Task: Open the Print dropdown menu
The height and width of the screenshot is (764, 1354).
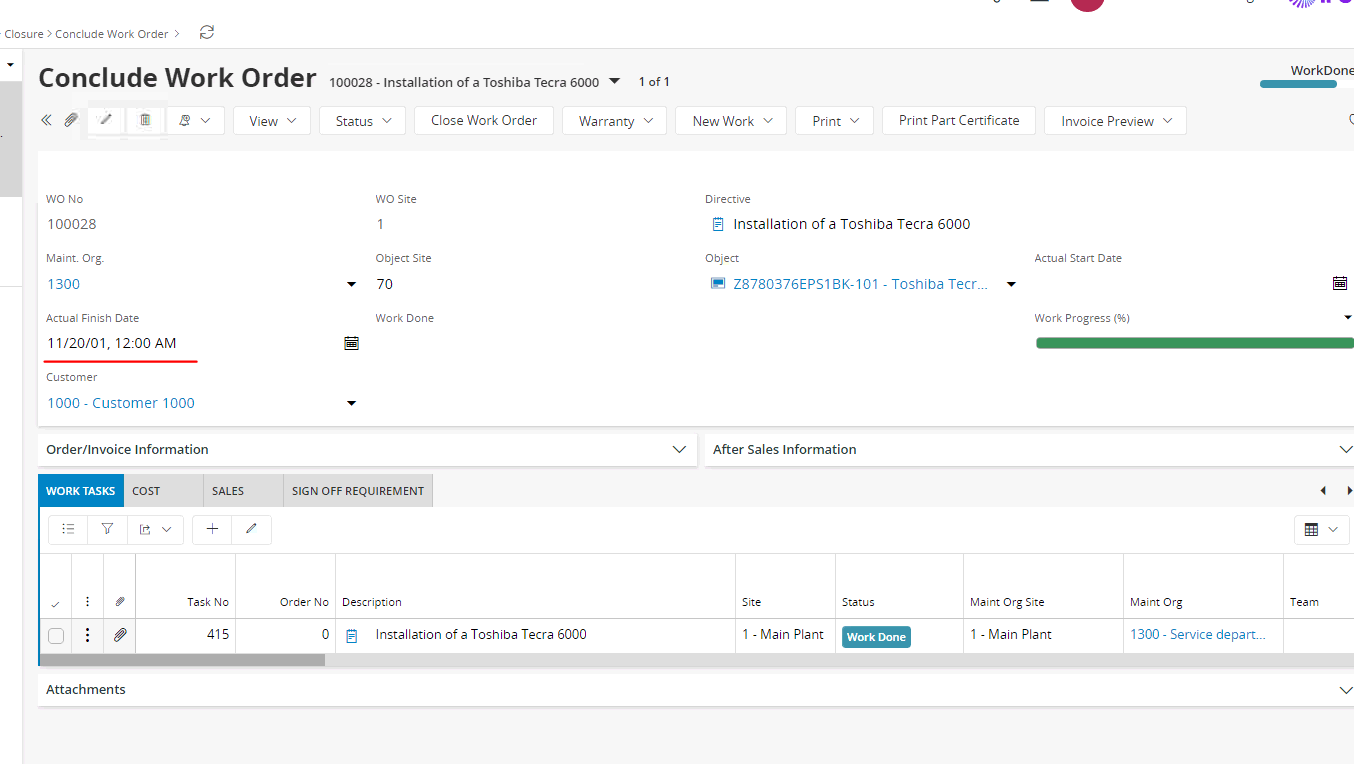Action: pyautogui.click(x=835, y=121)
